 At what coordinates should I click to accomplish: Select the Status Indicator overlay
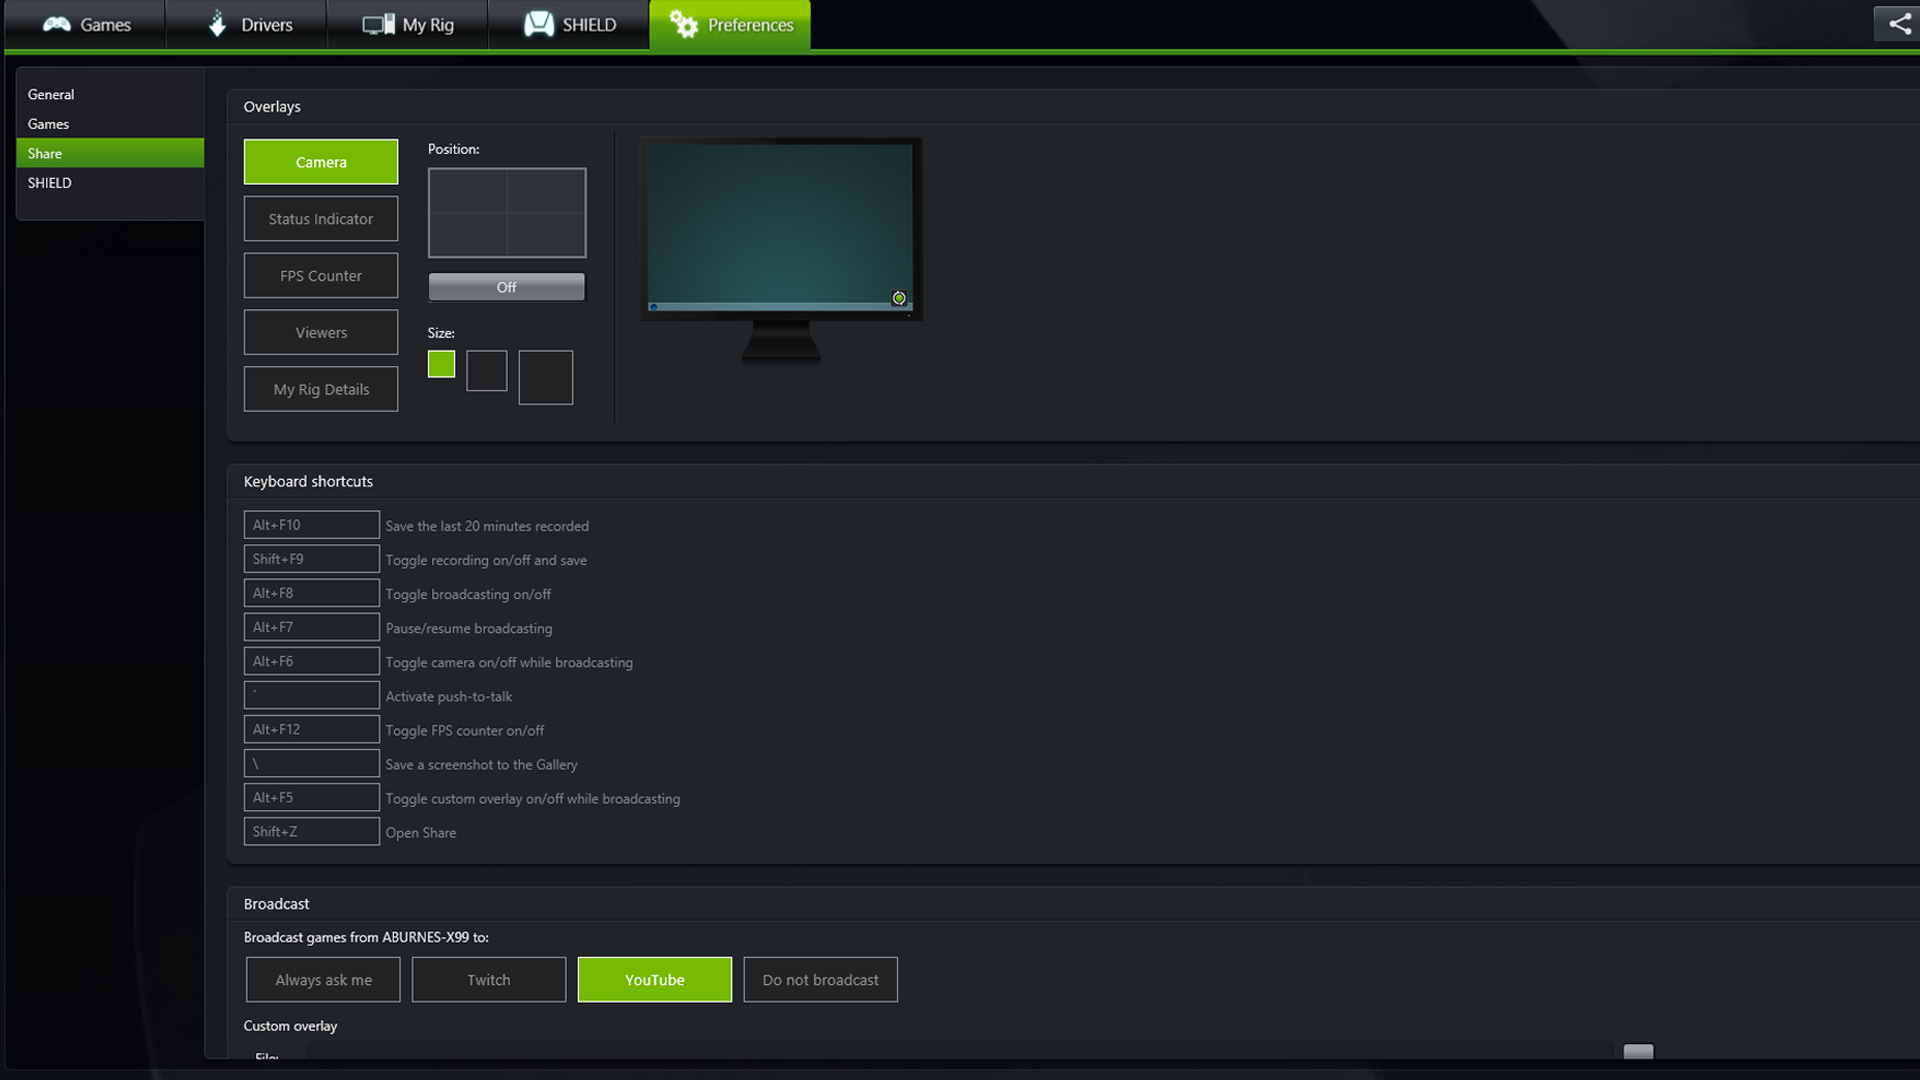click(x=320, y=218)
